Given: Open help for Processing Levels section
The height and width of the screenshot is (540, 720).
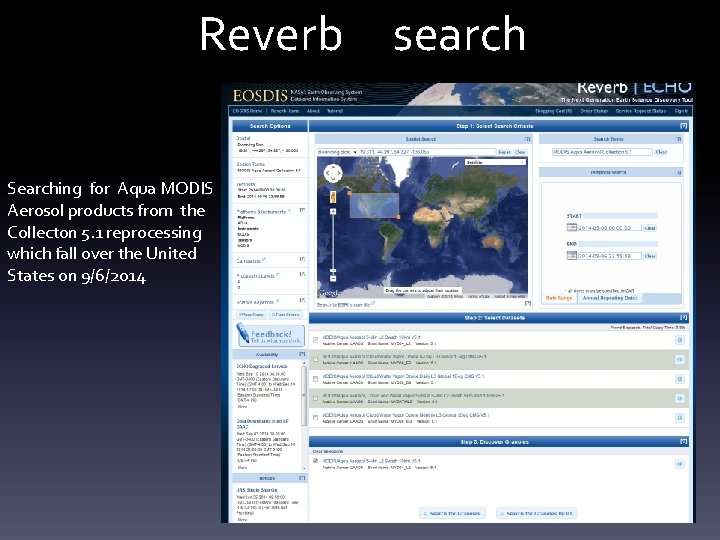Looking at the screenshot, I should pos(302,274).
